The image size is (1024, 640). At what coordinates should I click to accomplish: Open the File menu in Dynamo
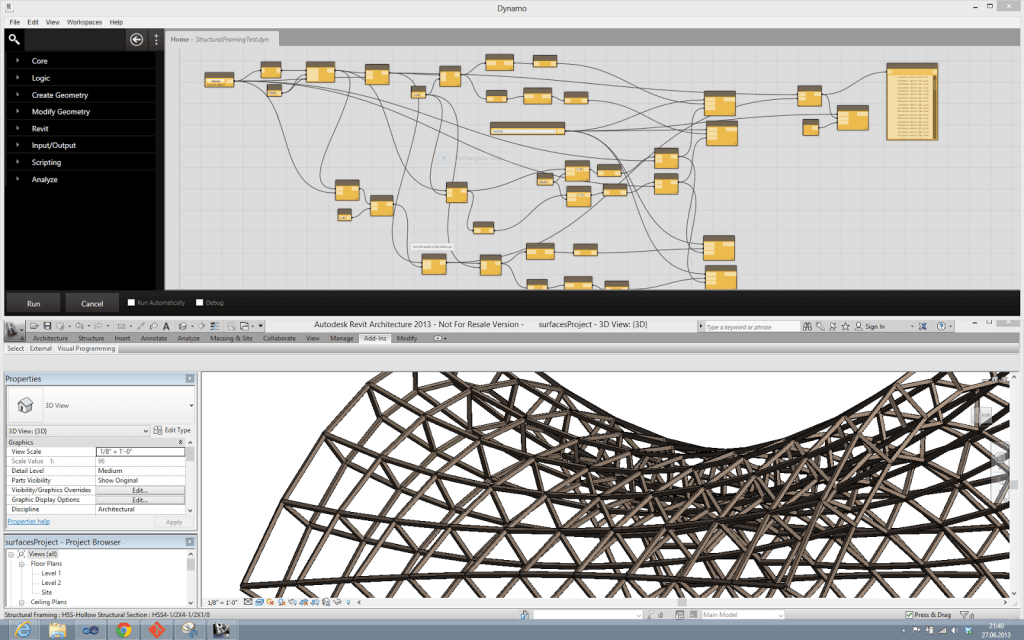click(14, 22)
